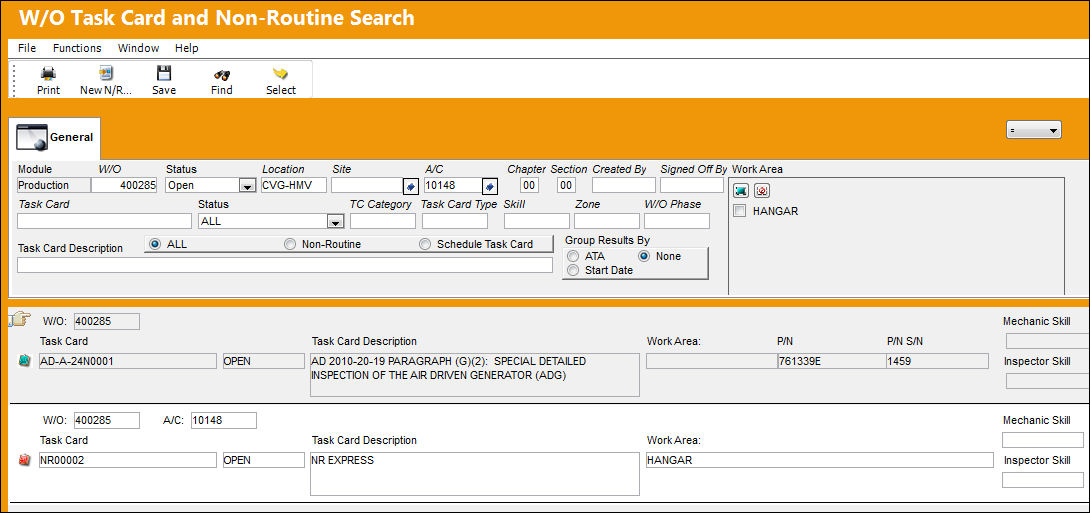This screenshot has width=1090, height=513.
Task: Click the Inspector Skill field for AD-A-24N0001
Action: point(1048,381)
